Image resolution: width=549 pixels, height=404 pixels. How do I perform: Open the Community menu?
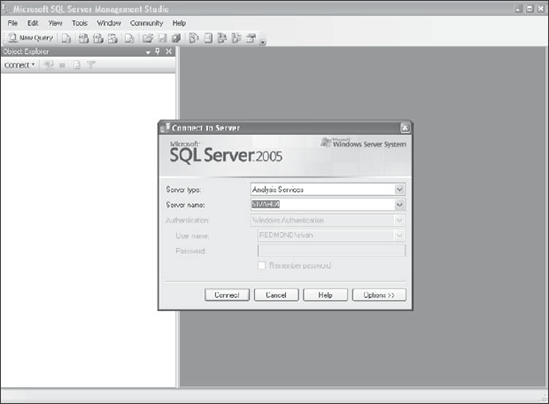coord(147,23)
